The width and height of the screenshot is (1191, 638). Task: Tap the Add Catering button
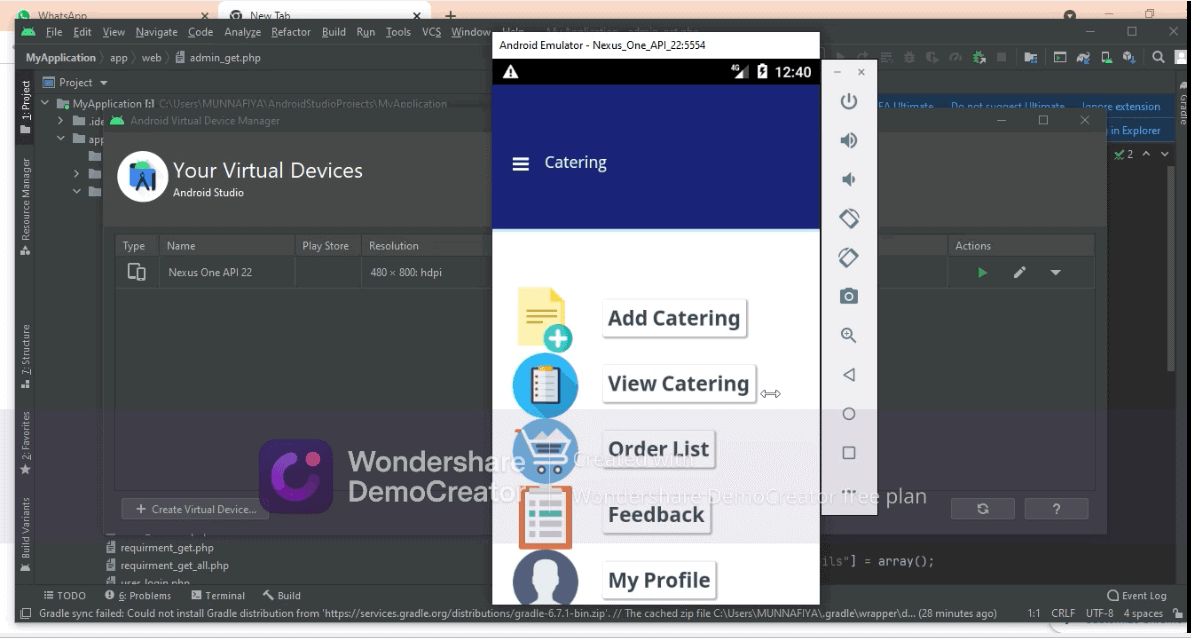[x=674, y=319]
